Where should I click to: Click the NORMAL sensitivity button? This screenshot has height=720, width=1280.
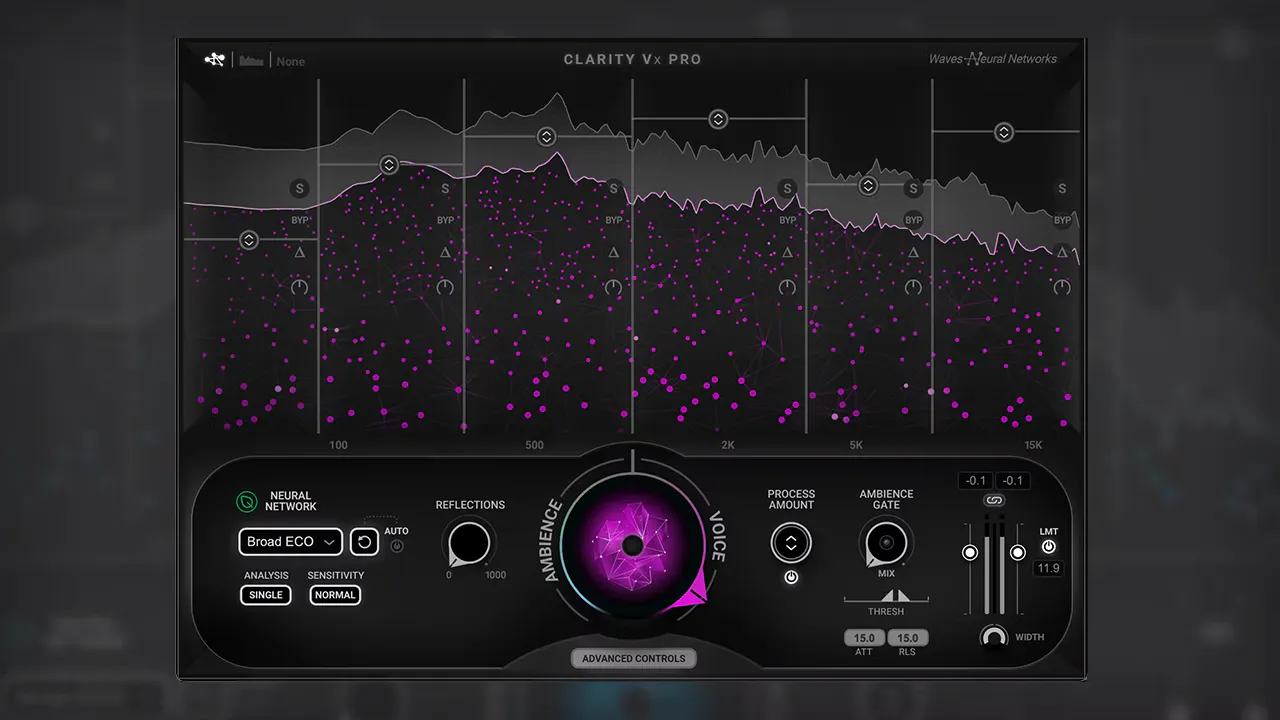coord(335,595)
